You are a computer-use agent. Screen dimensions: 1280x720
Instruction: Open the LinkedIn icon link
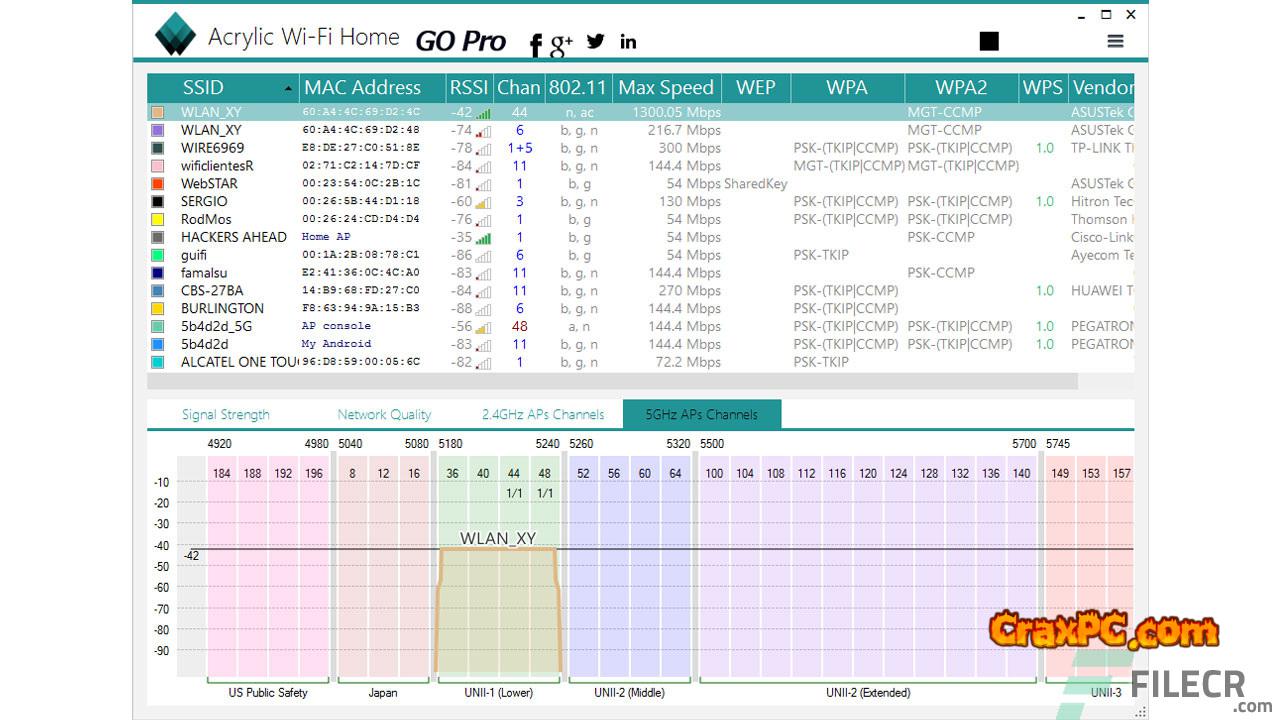(x=628, y=41)
